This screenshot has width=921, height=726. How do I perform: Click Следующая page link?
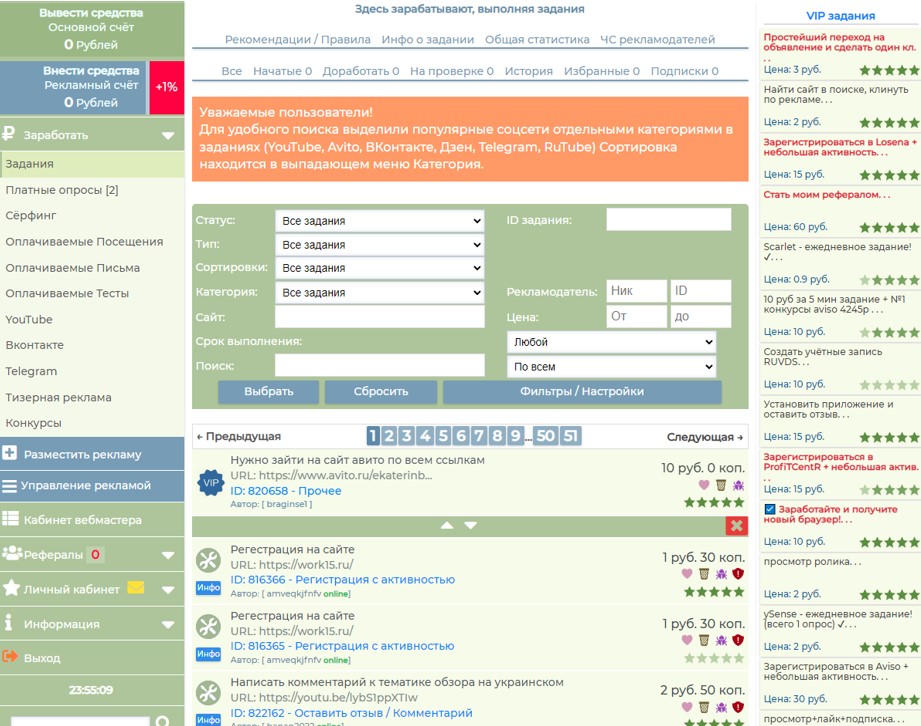[704, 437]
